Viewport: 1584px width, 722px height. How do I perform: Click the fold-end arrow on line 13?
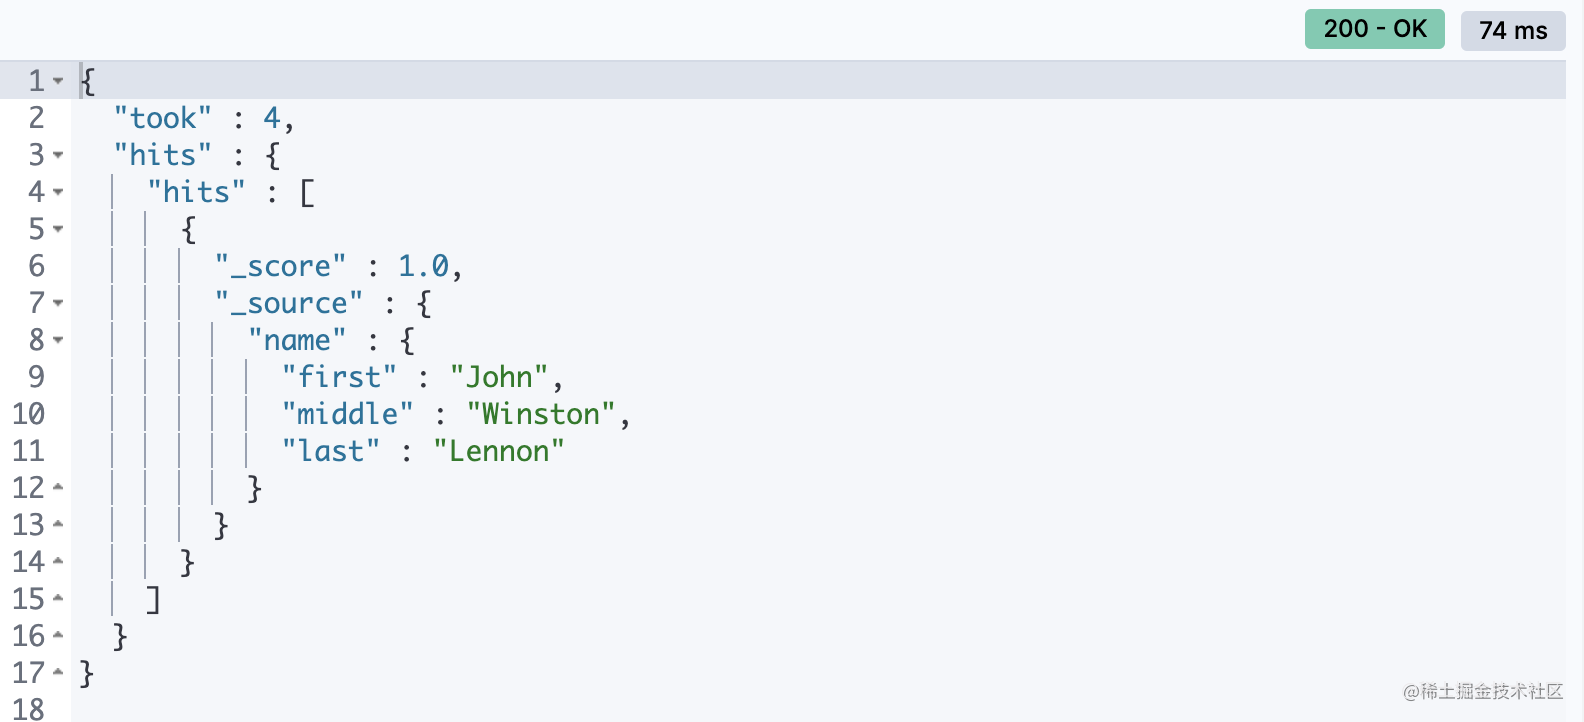(58, 524)
